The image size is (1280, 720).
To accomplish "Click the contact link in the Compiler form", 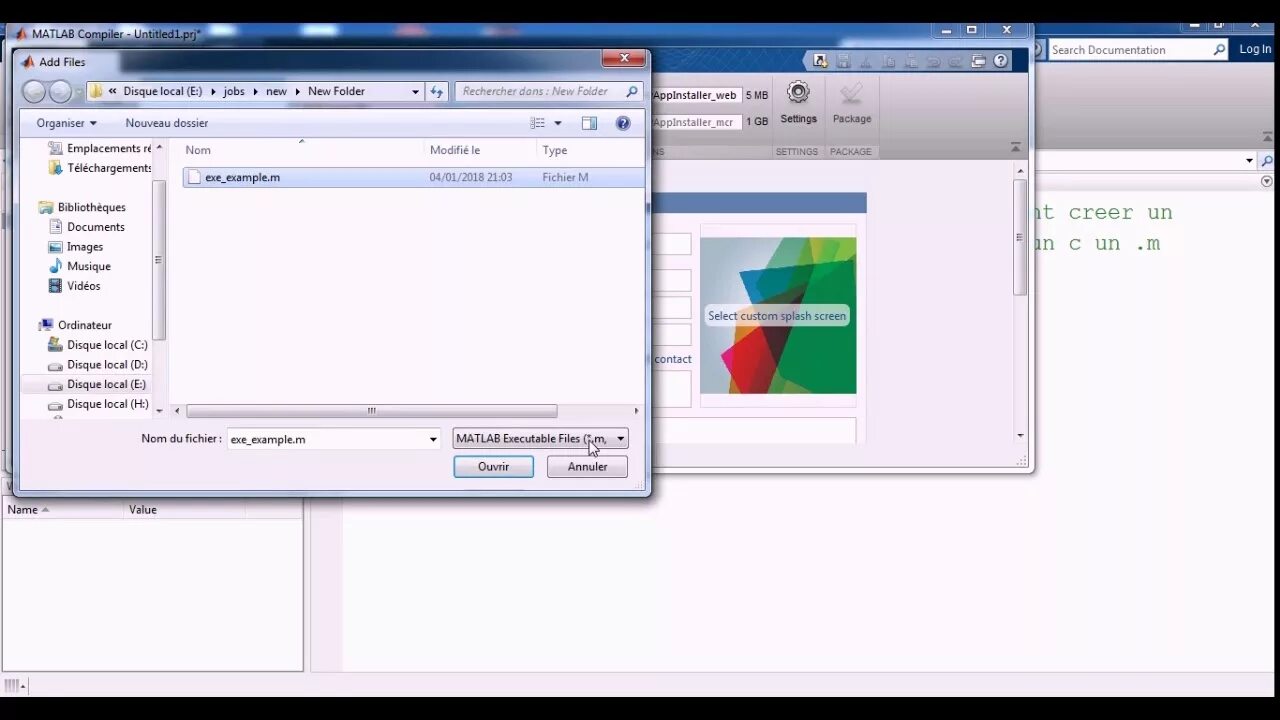I will (x=673, y=359).
